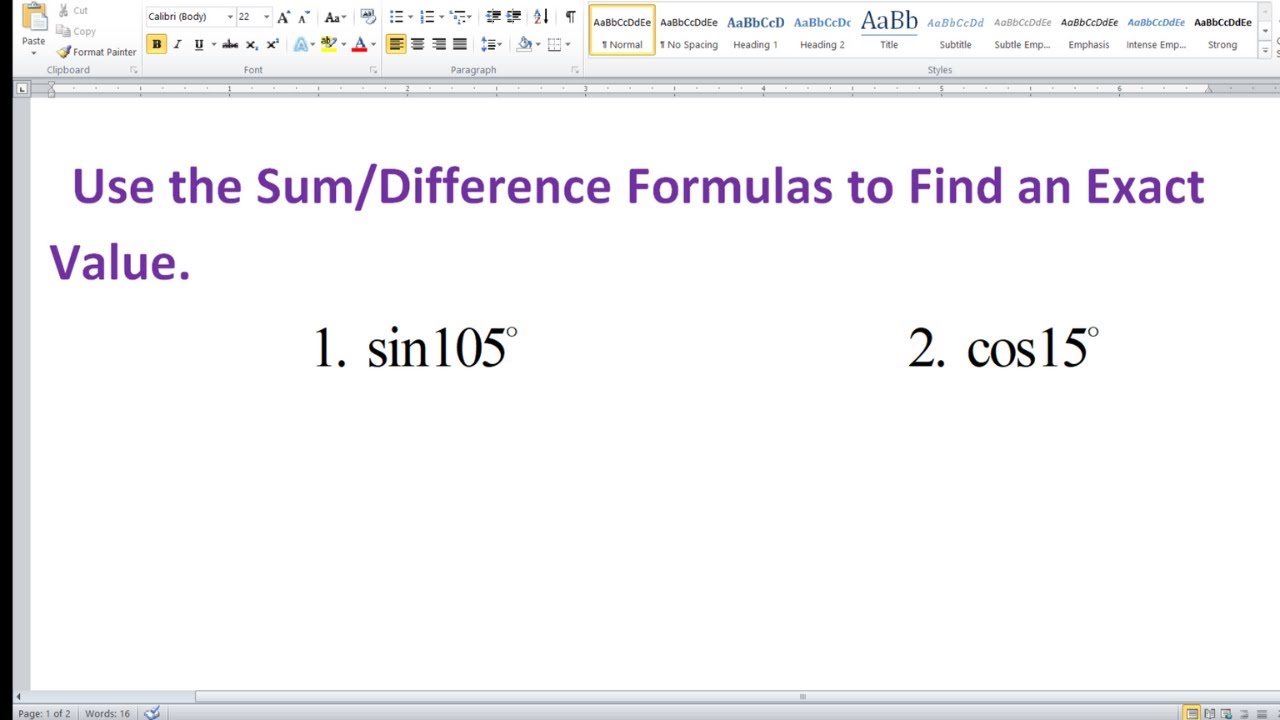Align text left
The width and height of the screenshot is (1280, 720).
coord(396,44)
